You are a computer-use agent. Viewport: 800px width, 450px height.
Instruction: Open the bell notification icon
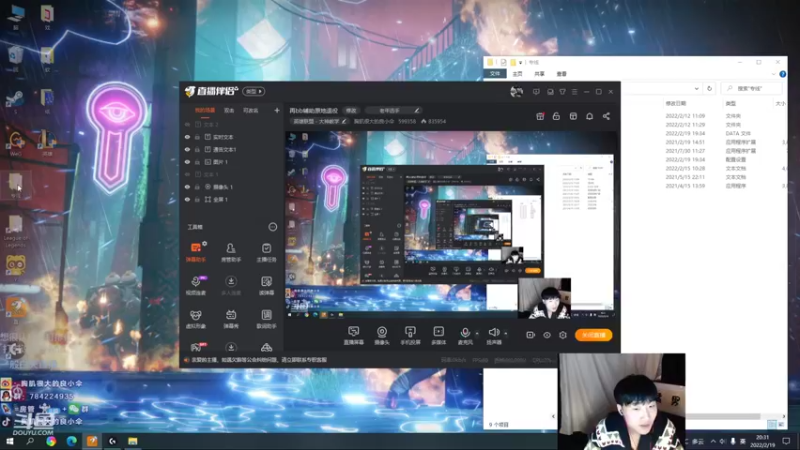tap(589, 116)
